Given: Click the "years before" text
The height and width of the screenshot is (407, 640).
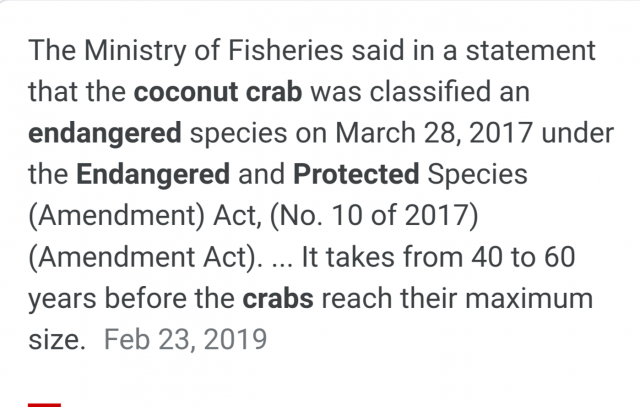Looking at the screenshot, I should pyautogui.click(x=130, y=298).
